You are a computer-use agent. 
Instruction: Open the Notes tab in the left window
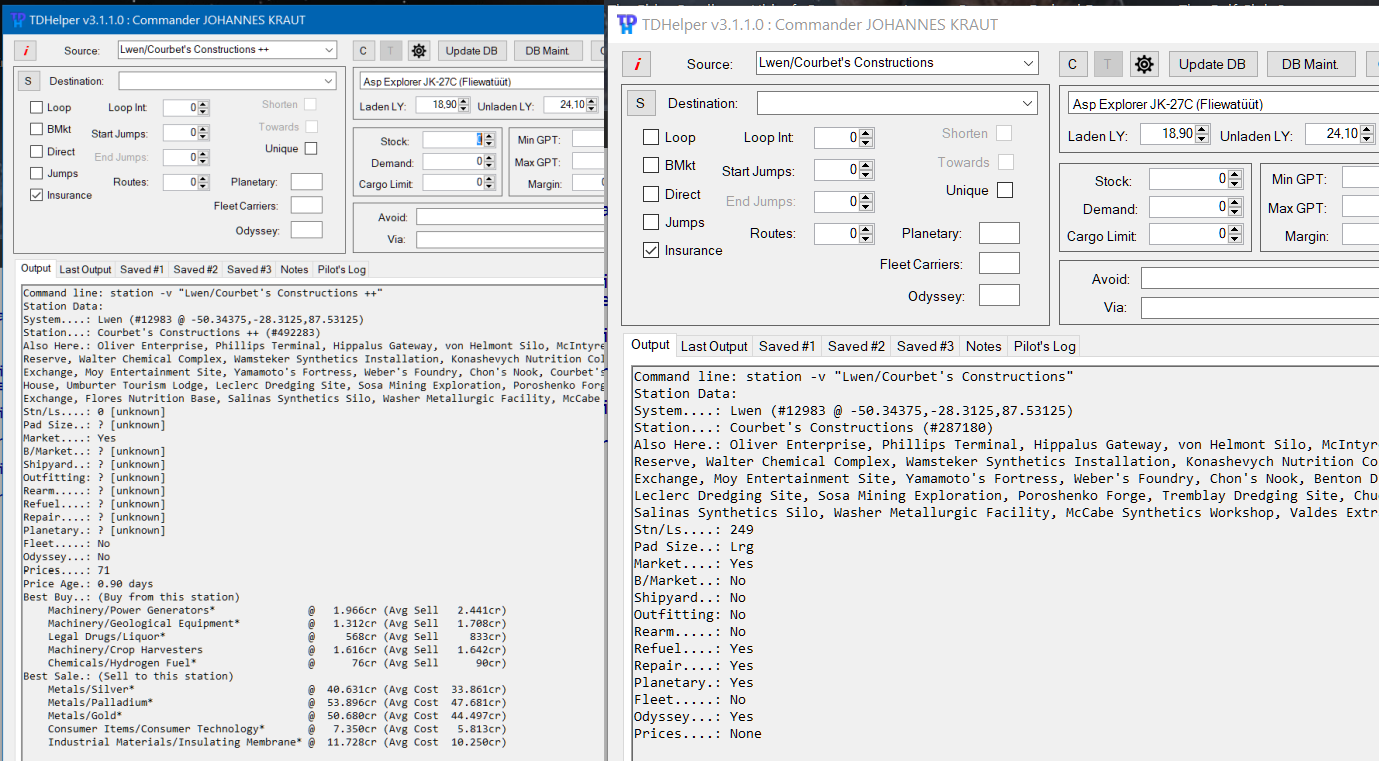tap(294, 269)
